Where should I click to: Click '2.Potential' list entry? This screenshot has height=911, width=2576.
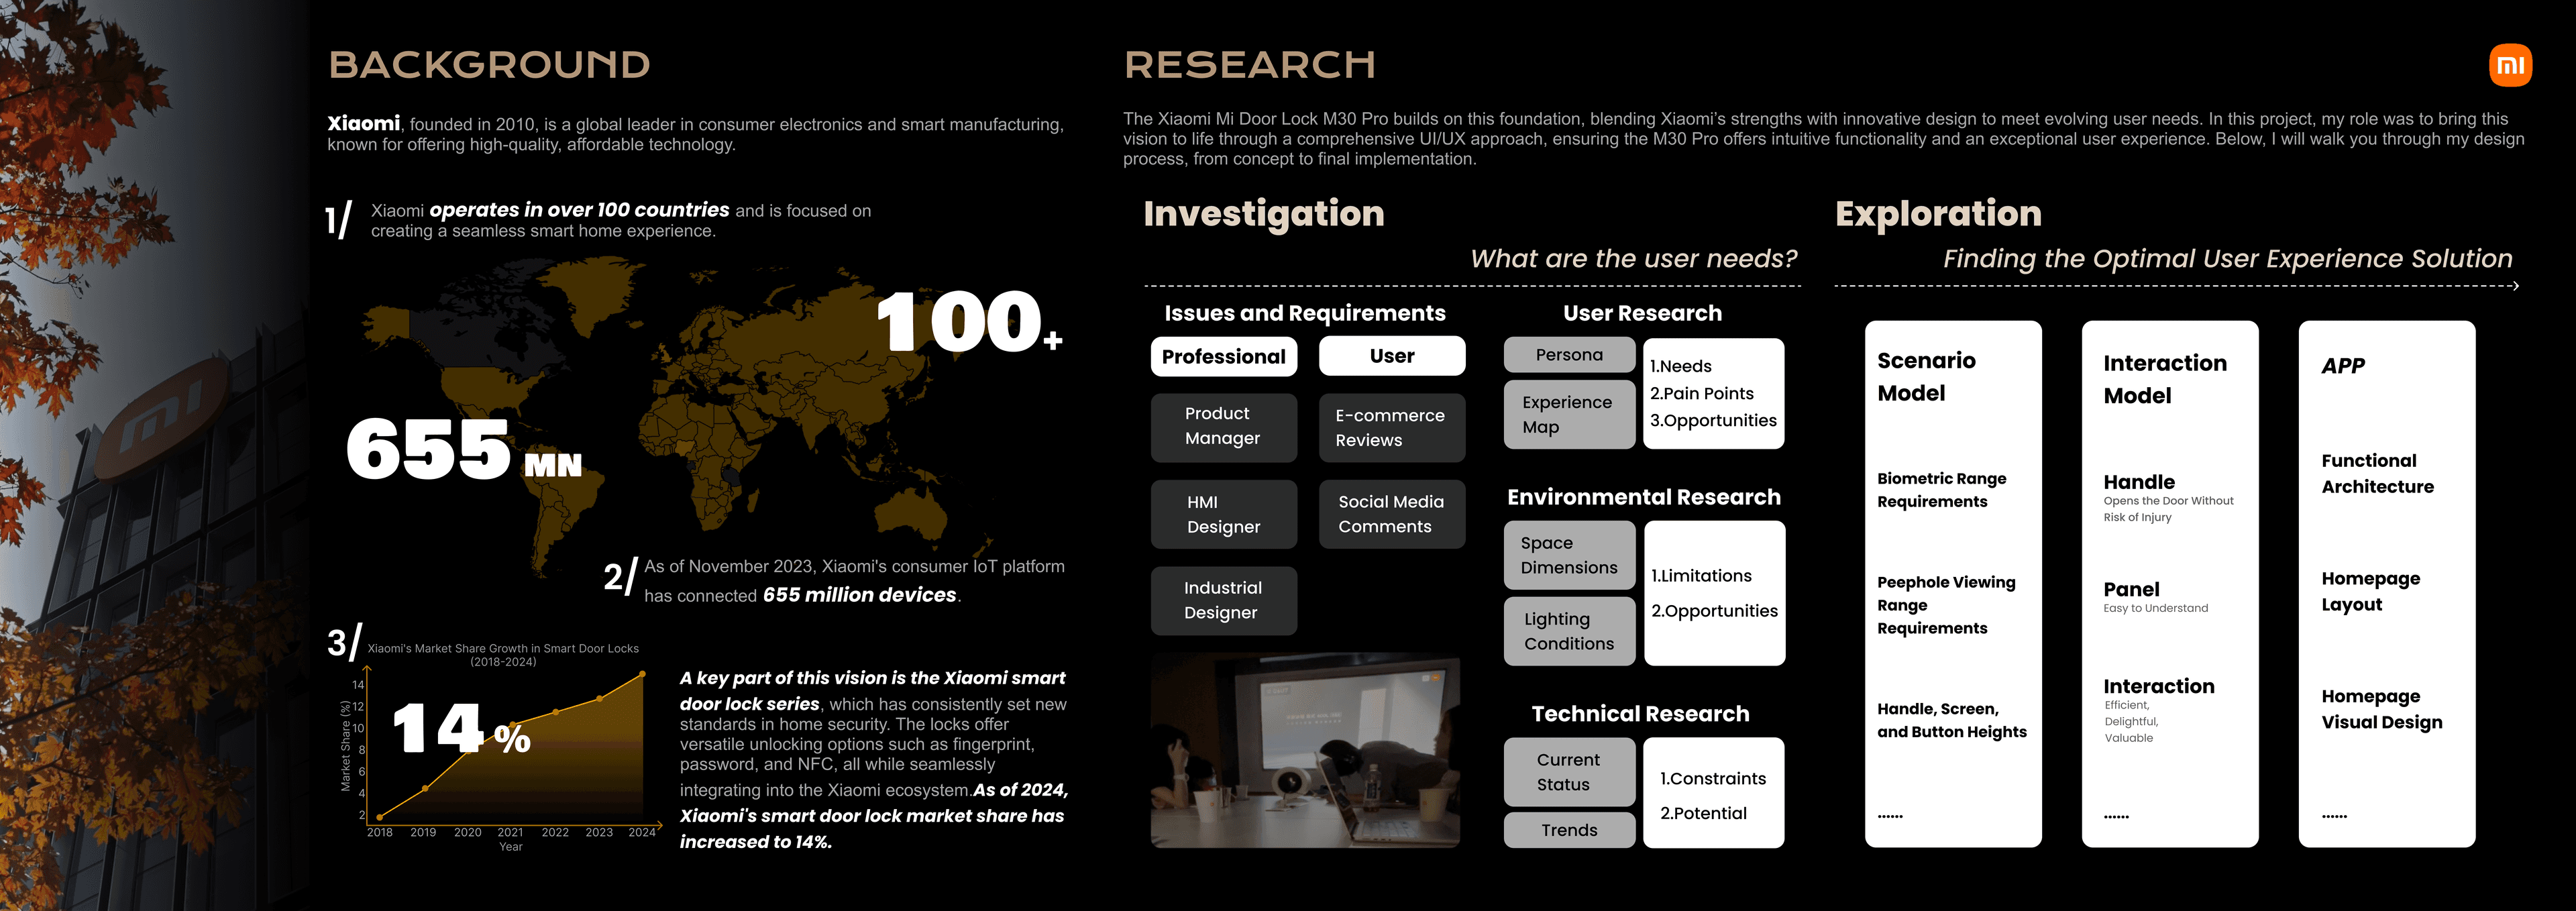1703,814
